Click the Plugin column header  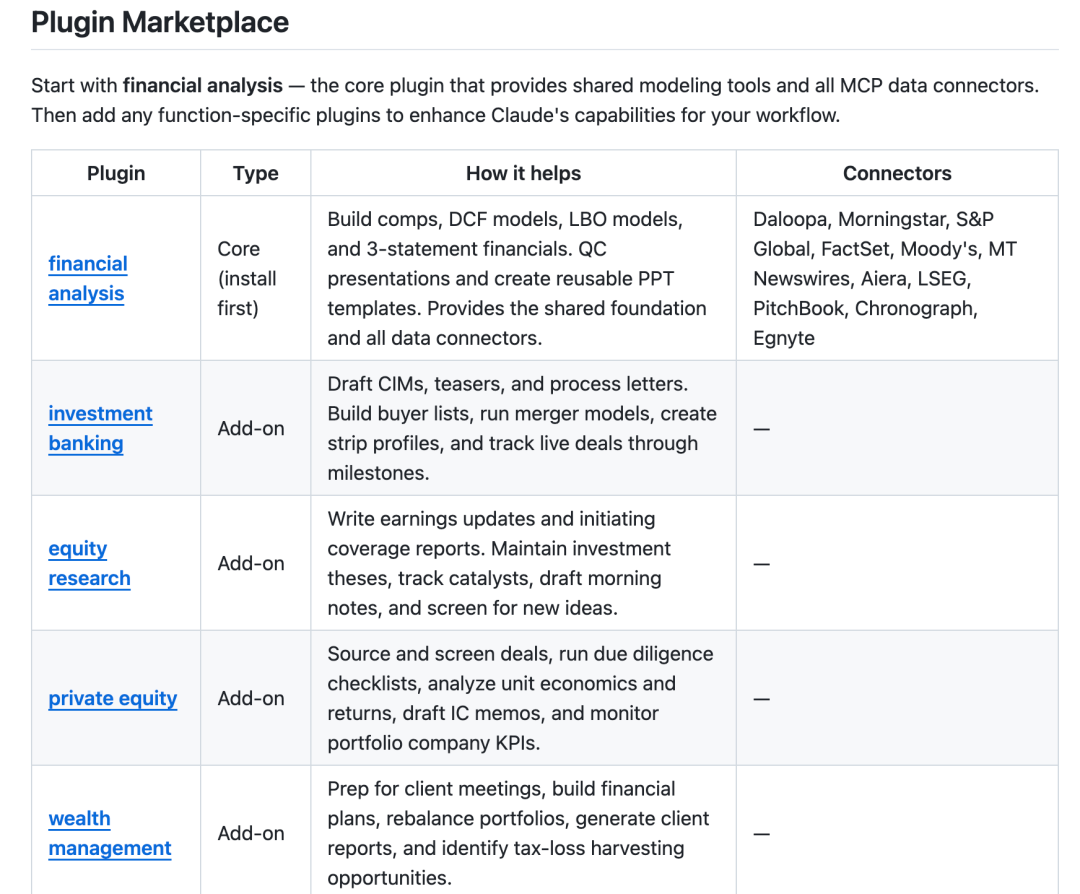(116, 173)
